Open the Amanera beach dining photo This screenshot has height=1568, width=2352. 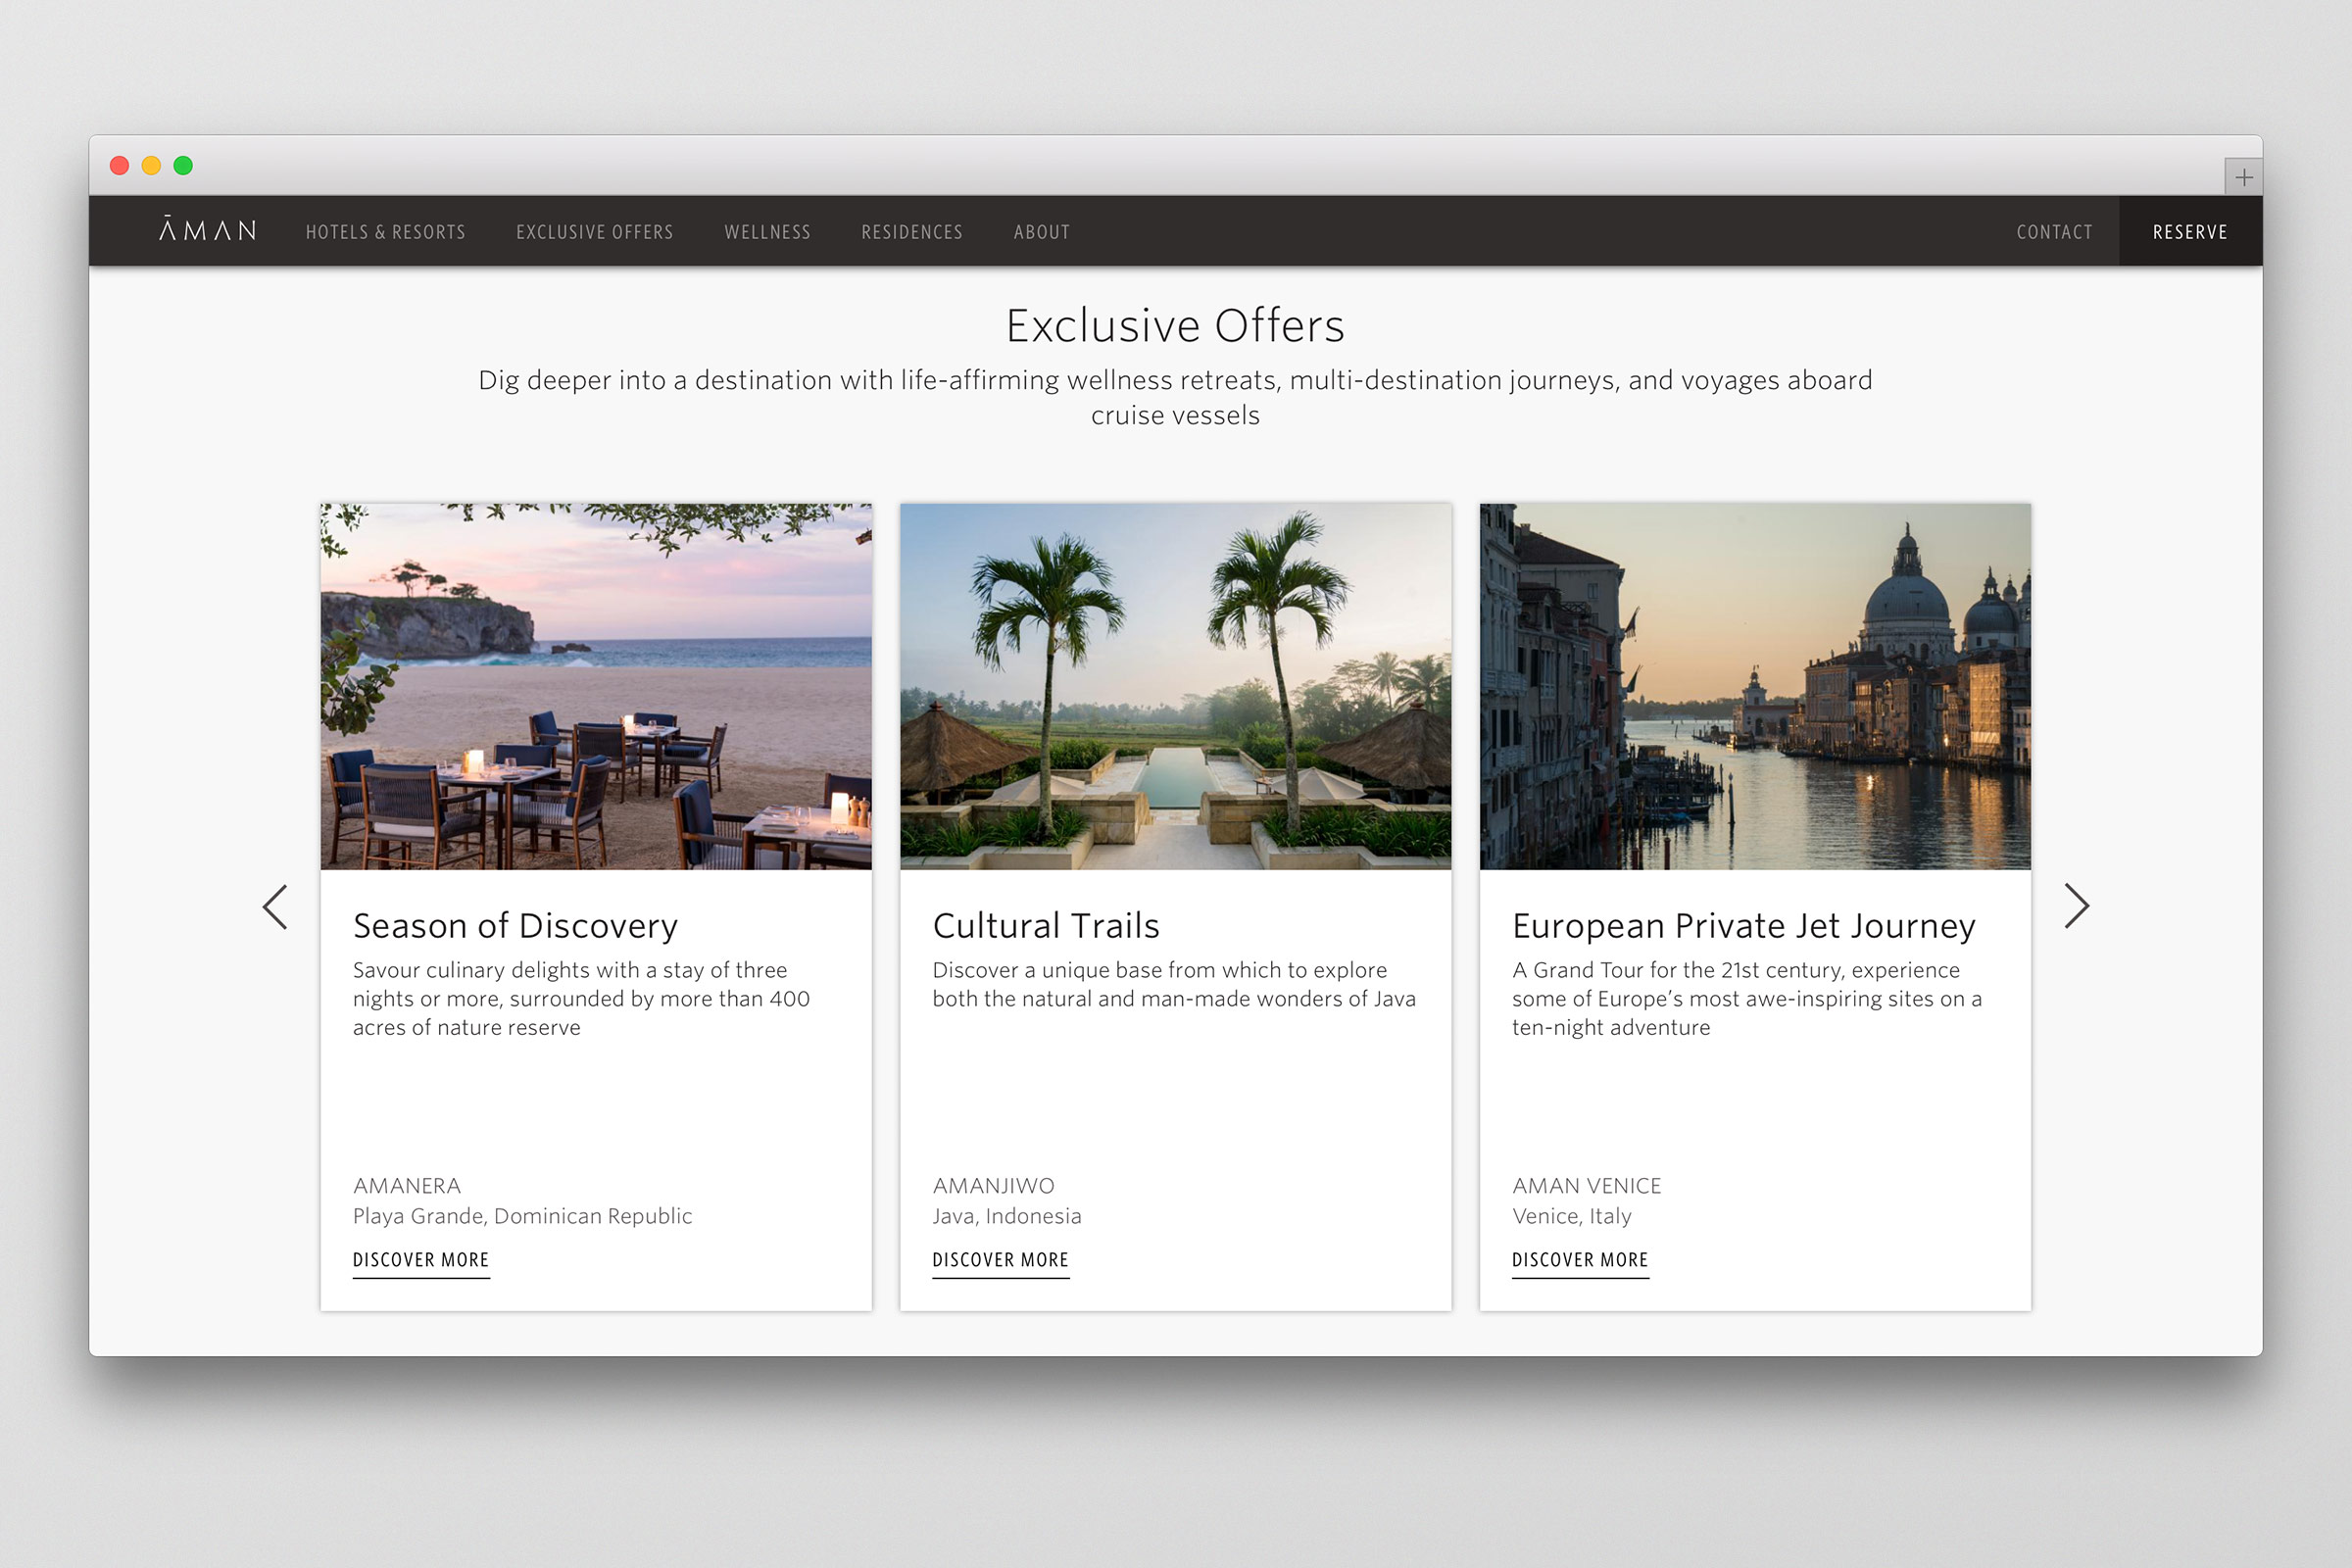coord(596,686)
